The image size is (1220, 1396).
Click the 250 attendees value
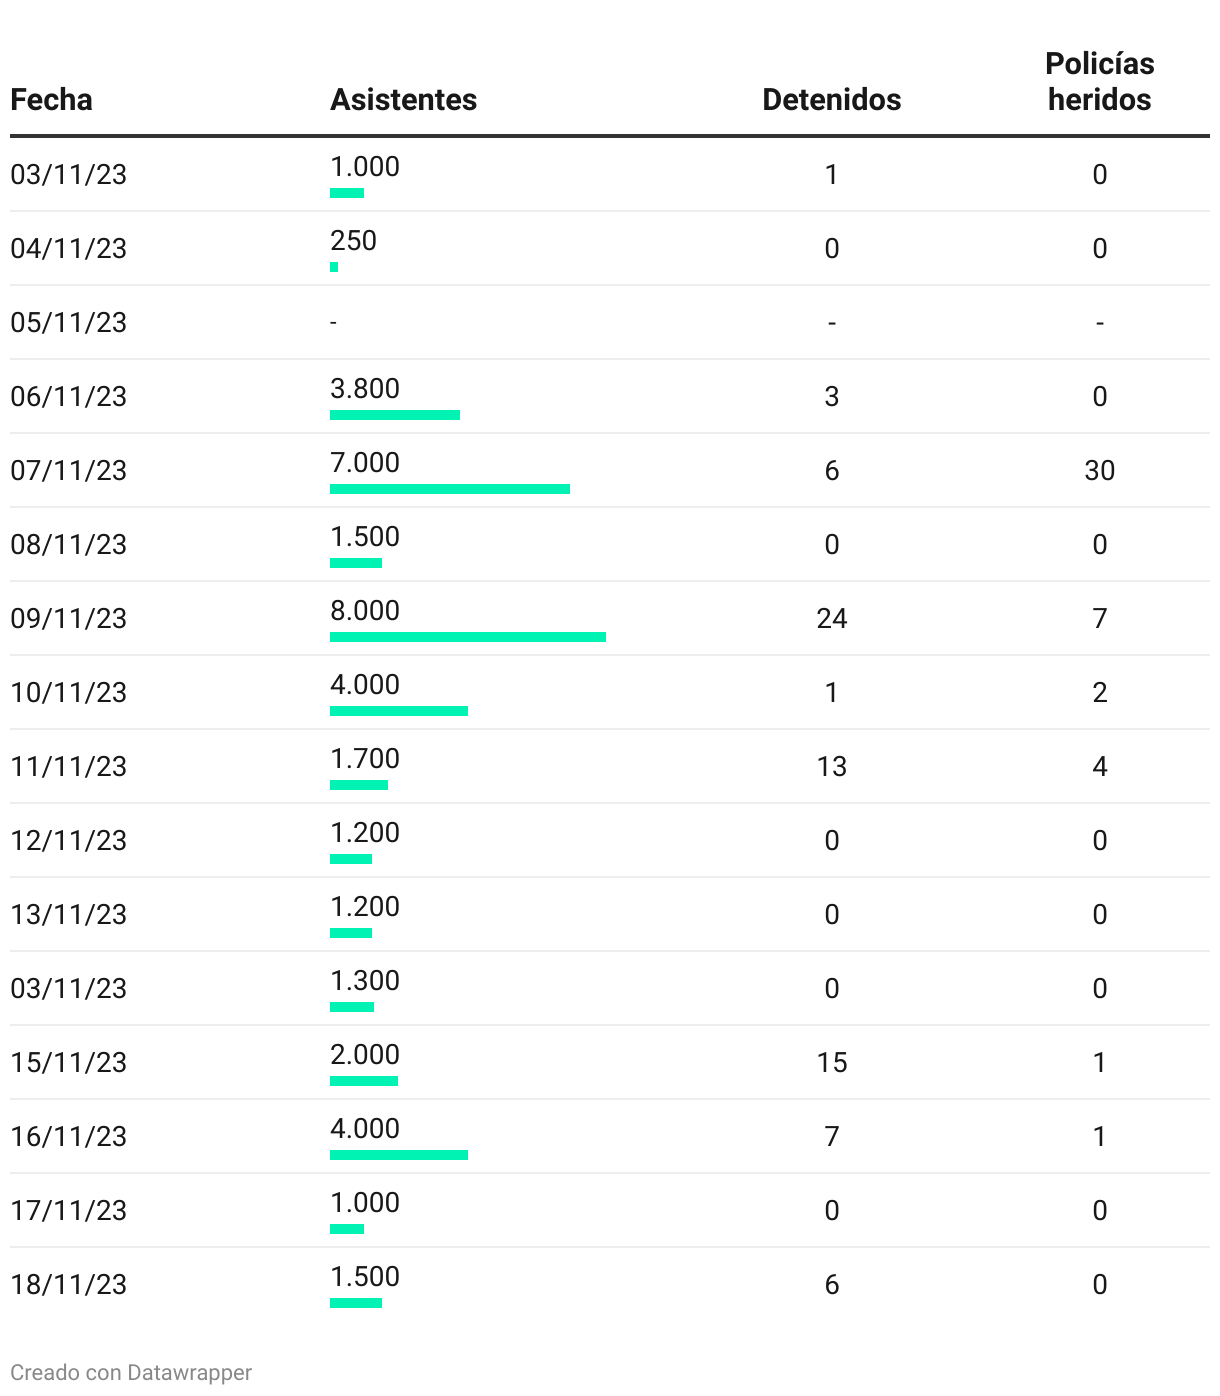point(353,241)
